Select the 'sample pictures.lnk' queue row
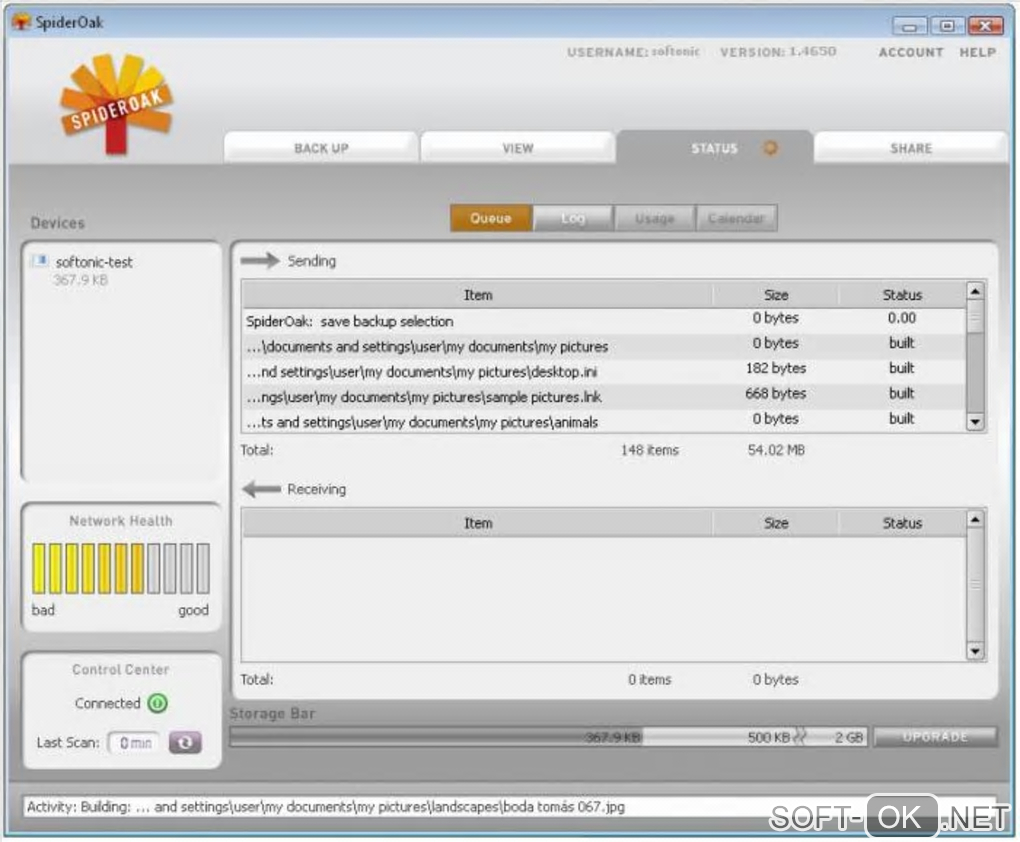Screen dimensions: 1020x842 click(604, 396)
